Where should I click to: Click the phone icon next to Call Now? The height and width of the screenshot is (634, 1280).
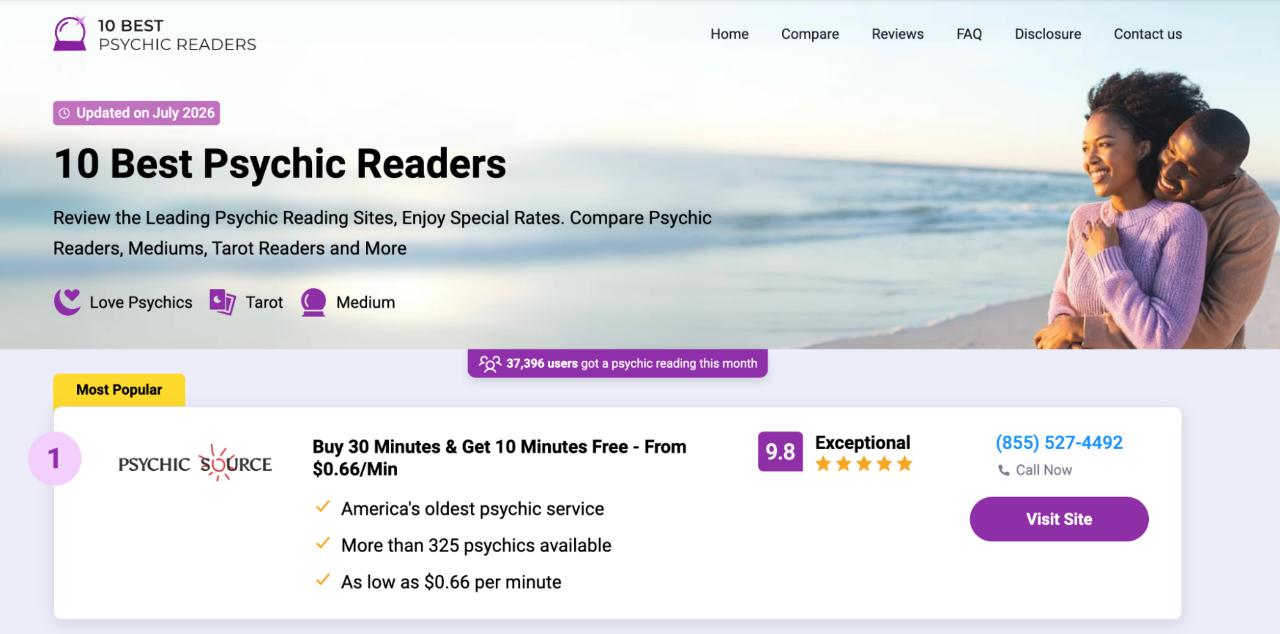coord(1003,470)
